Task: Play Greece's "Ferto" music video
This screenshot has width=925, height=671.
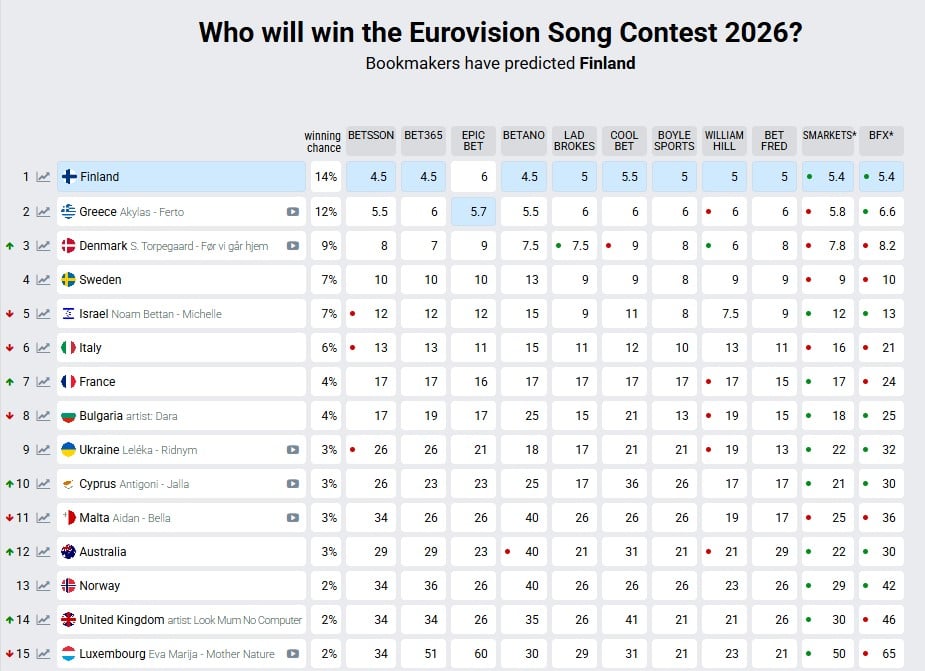Action: (295, 211)
